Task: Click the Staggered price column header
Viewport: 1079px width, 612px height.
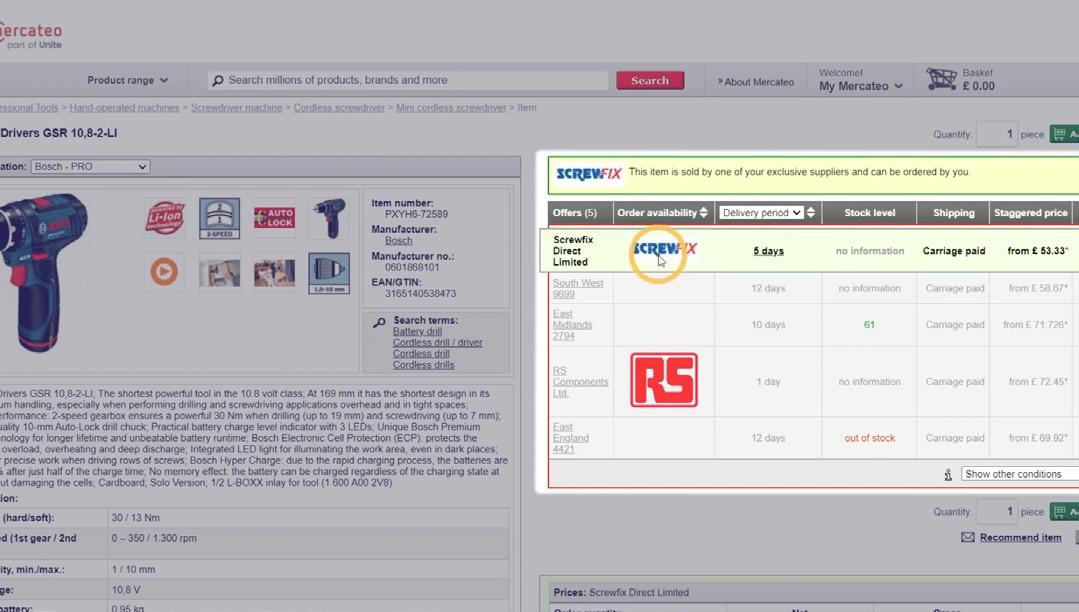Action: point(1030,213)
